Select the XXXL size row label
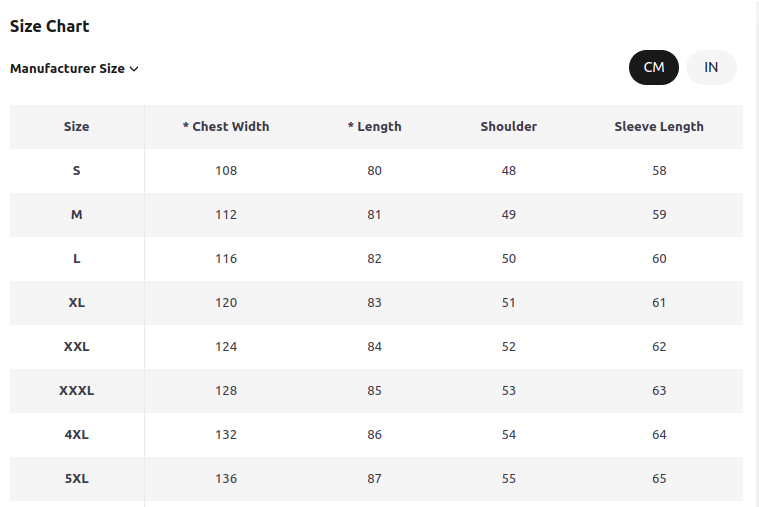 coord(76,391)
